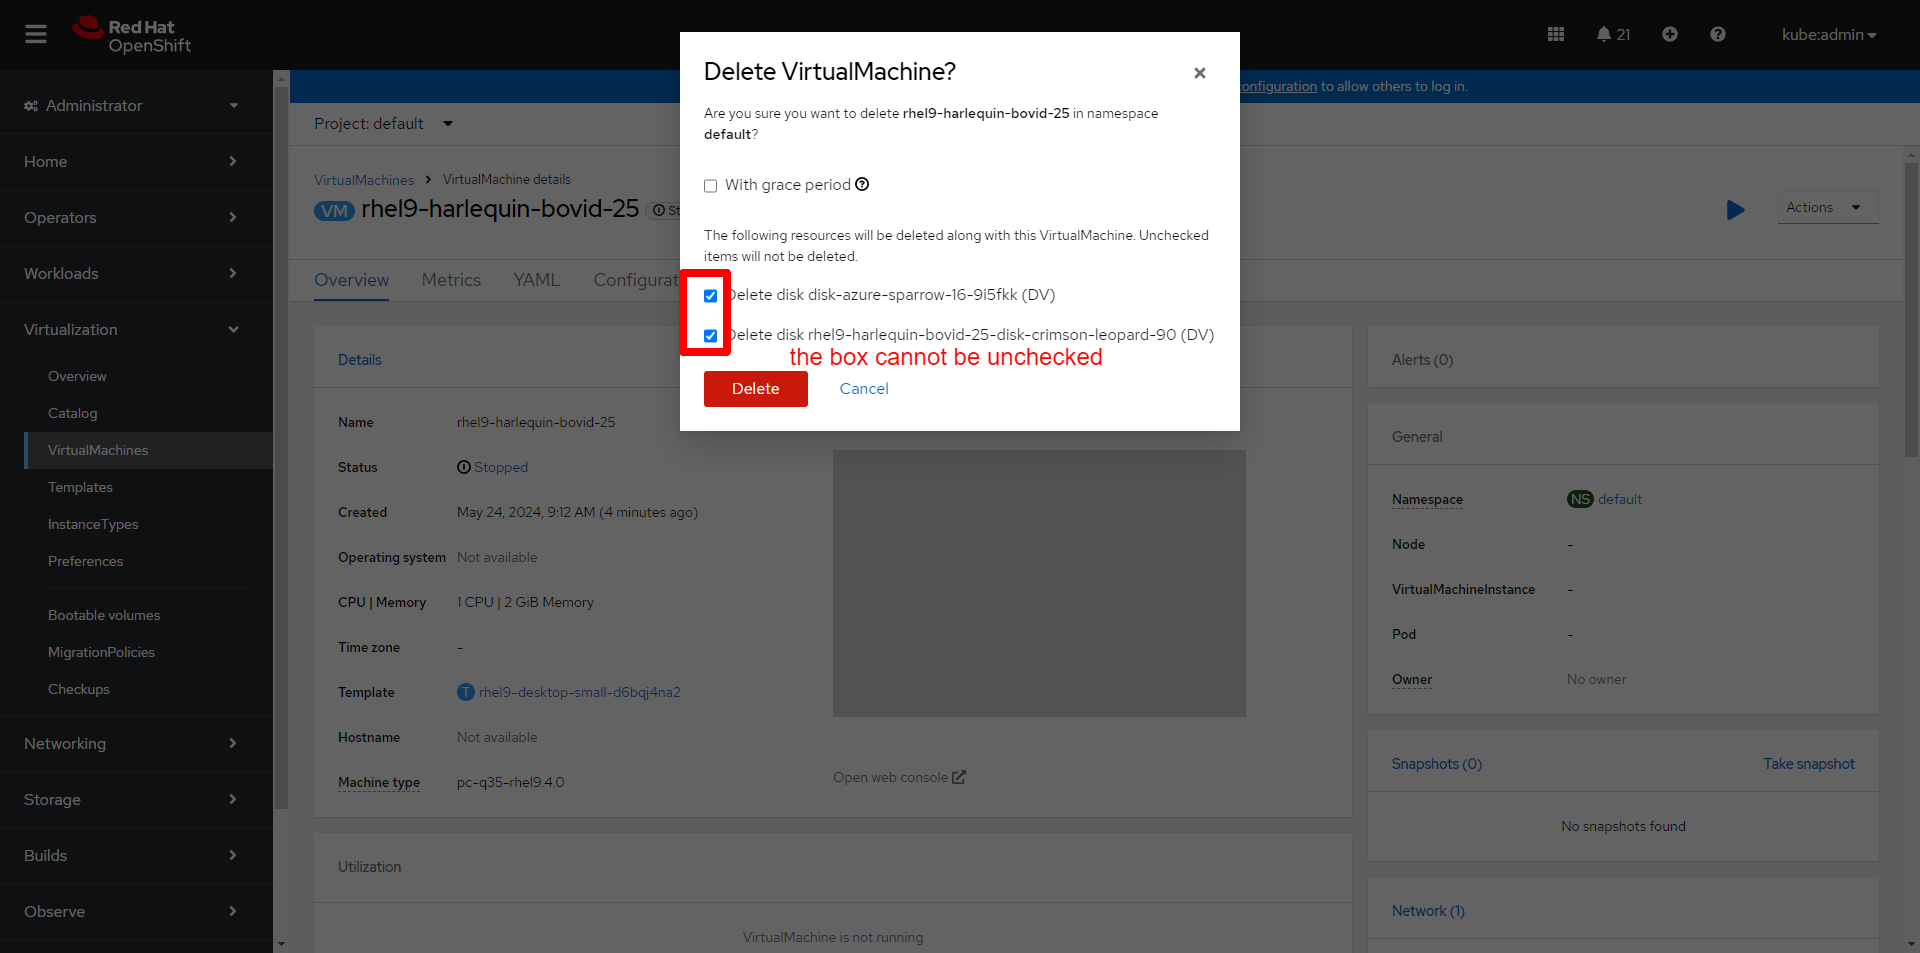Screen dimensions: 1920x953
Task: Open template rhel9-desktop-small-d6bqj4na2 link
Action: [580, 692]
